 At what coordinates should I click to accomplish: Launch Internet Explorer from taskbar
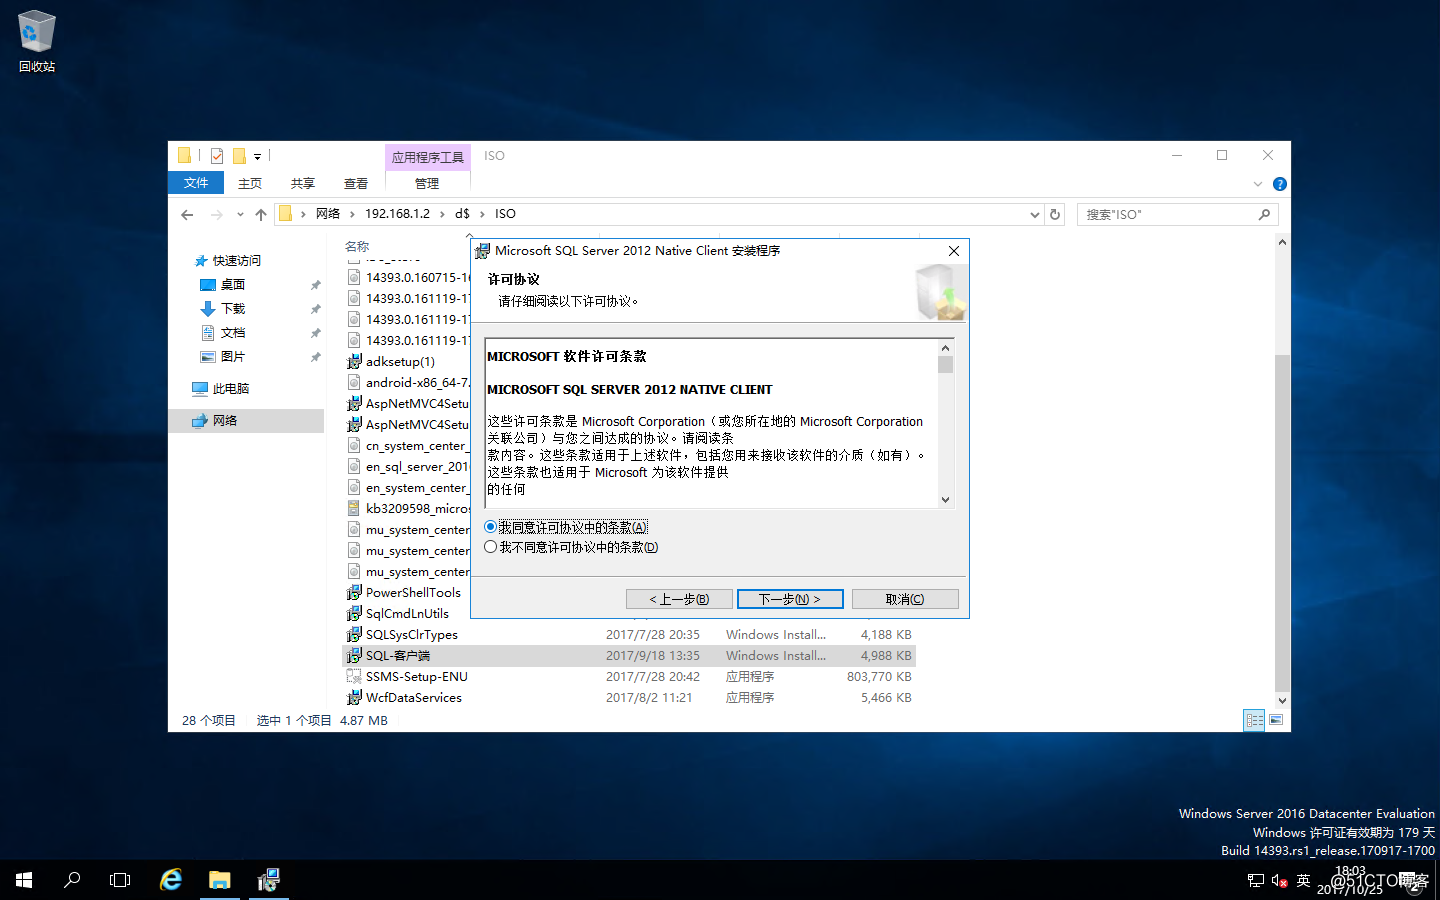pyautogui.click(x=171, y=880)
